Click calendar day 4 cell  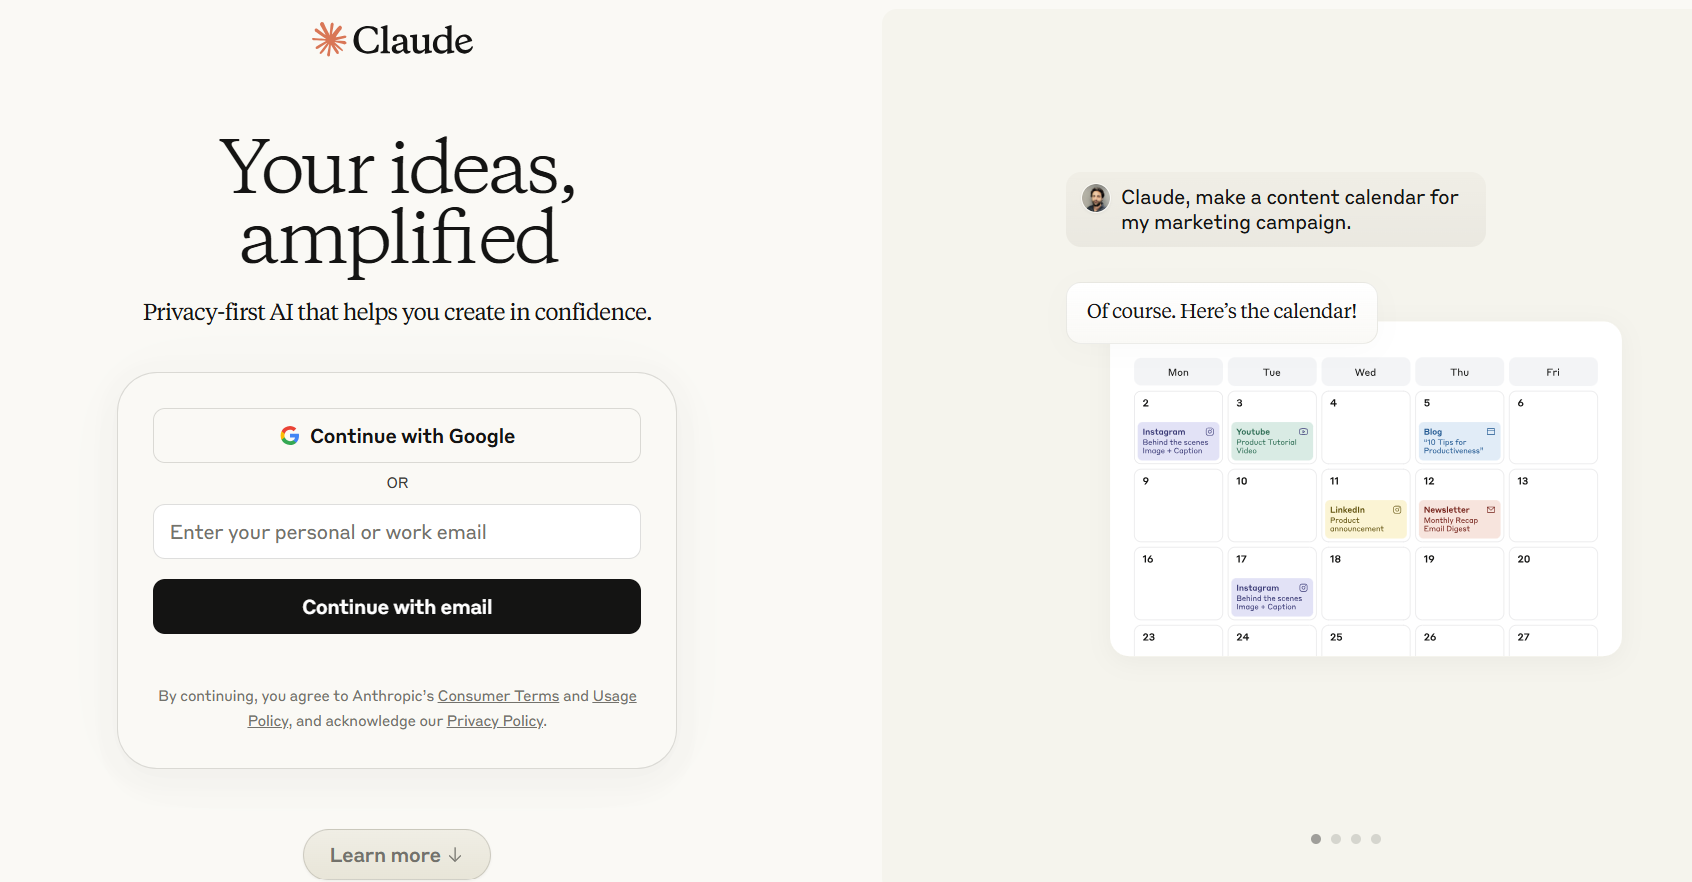click(1366, 428)
